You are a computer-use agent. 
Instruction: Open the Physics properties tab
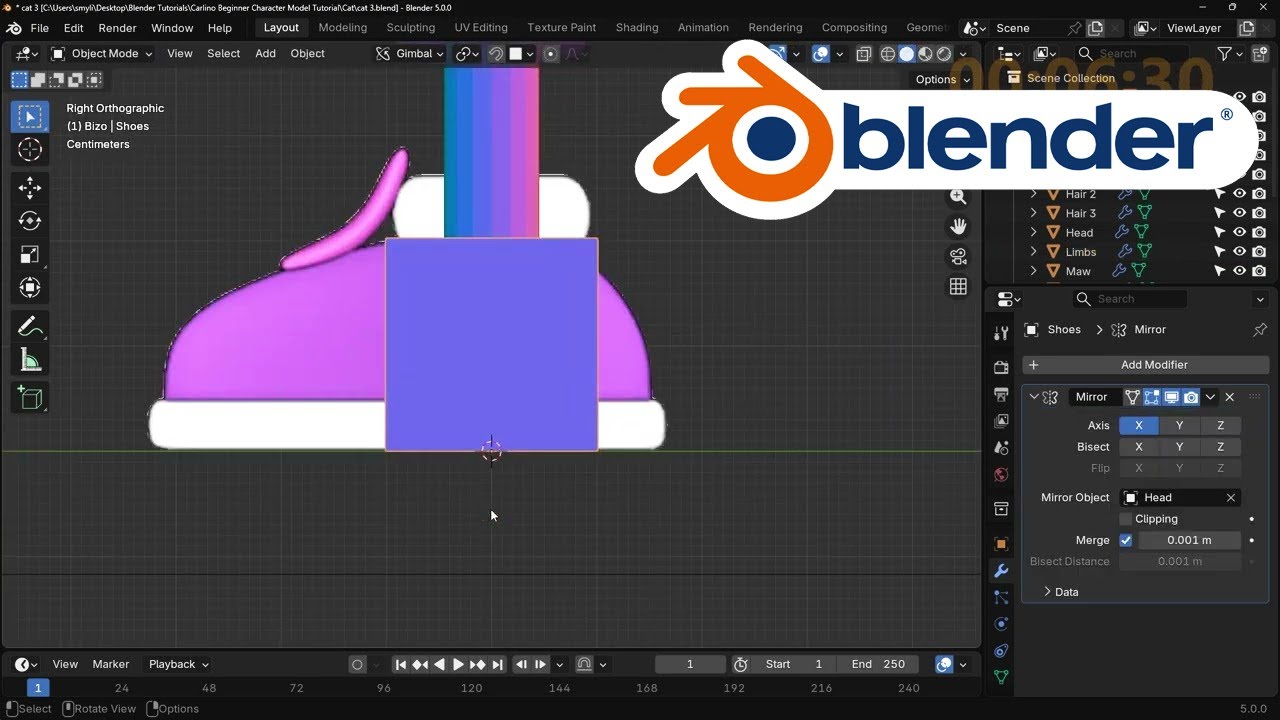point(1001,624)
